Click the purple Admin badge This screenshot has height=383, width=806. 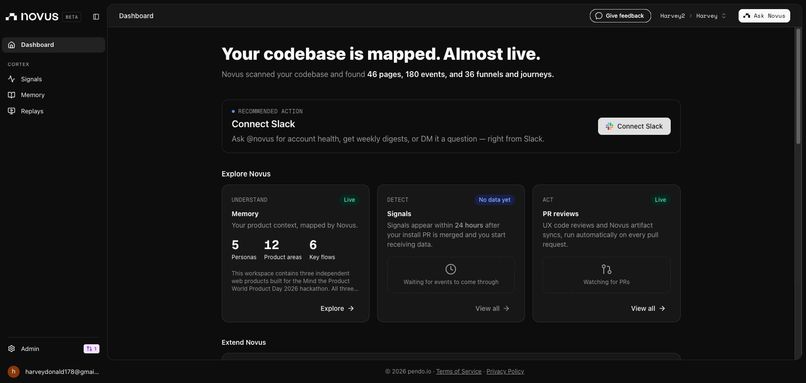(91, 349)
